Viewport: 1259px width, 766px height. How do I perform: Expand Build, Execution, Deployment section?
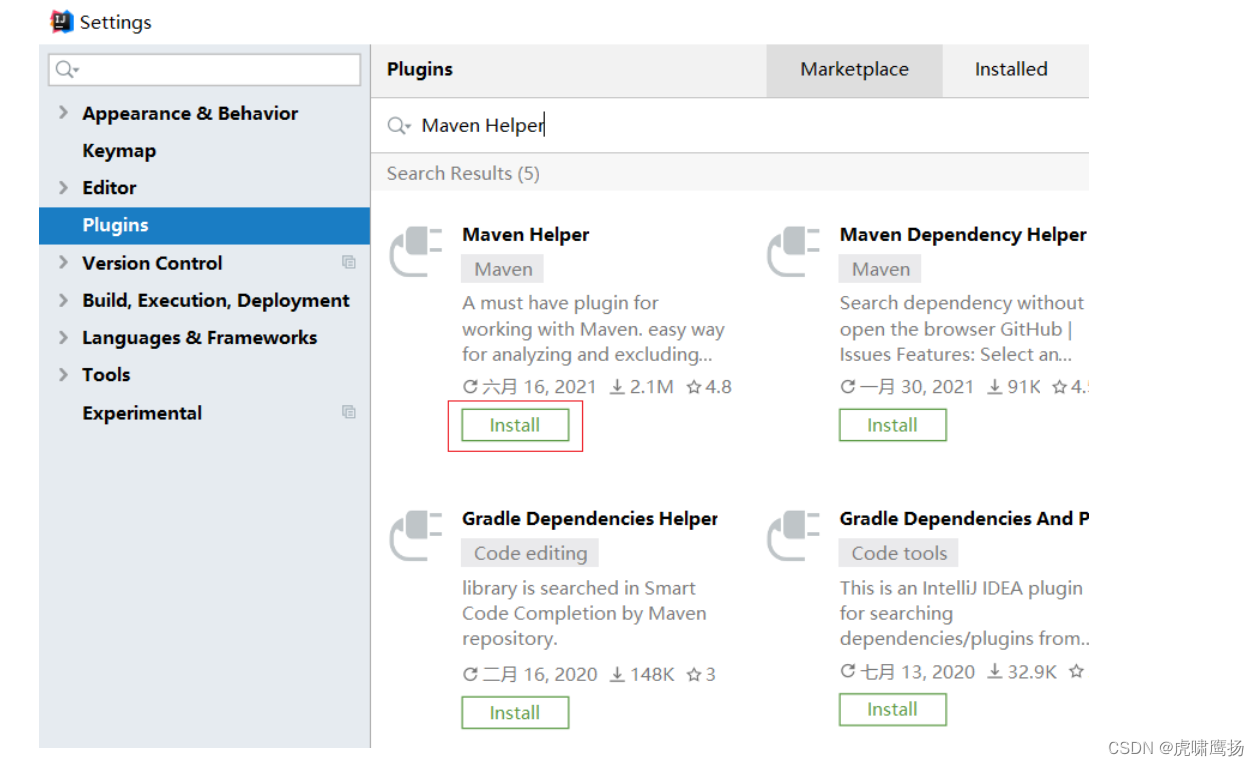tap(63, 300)
